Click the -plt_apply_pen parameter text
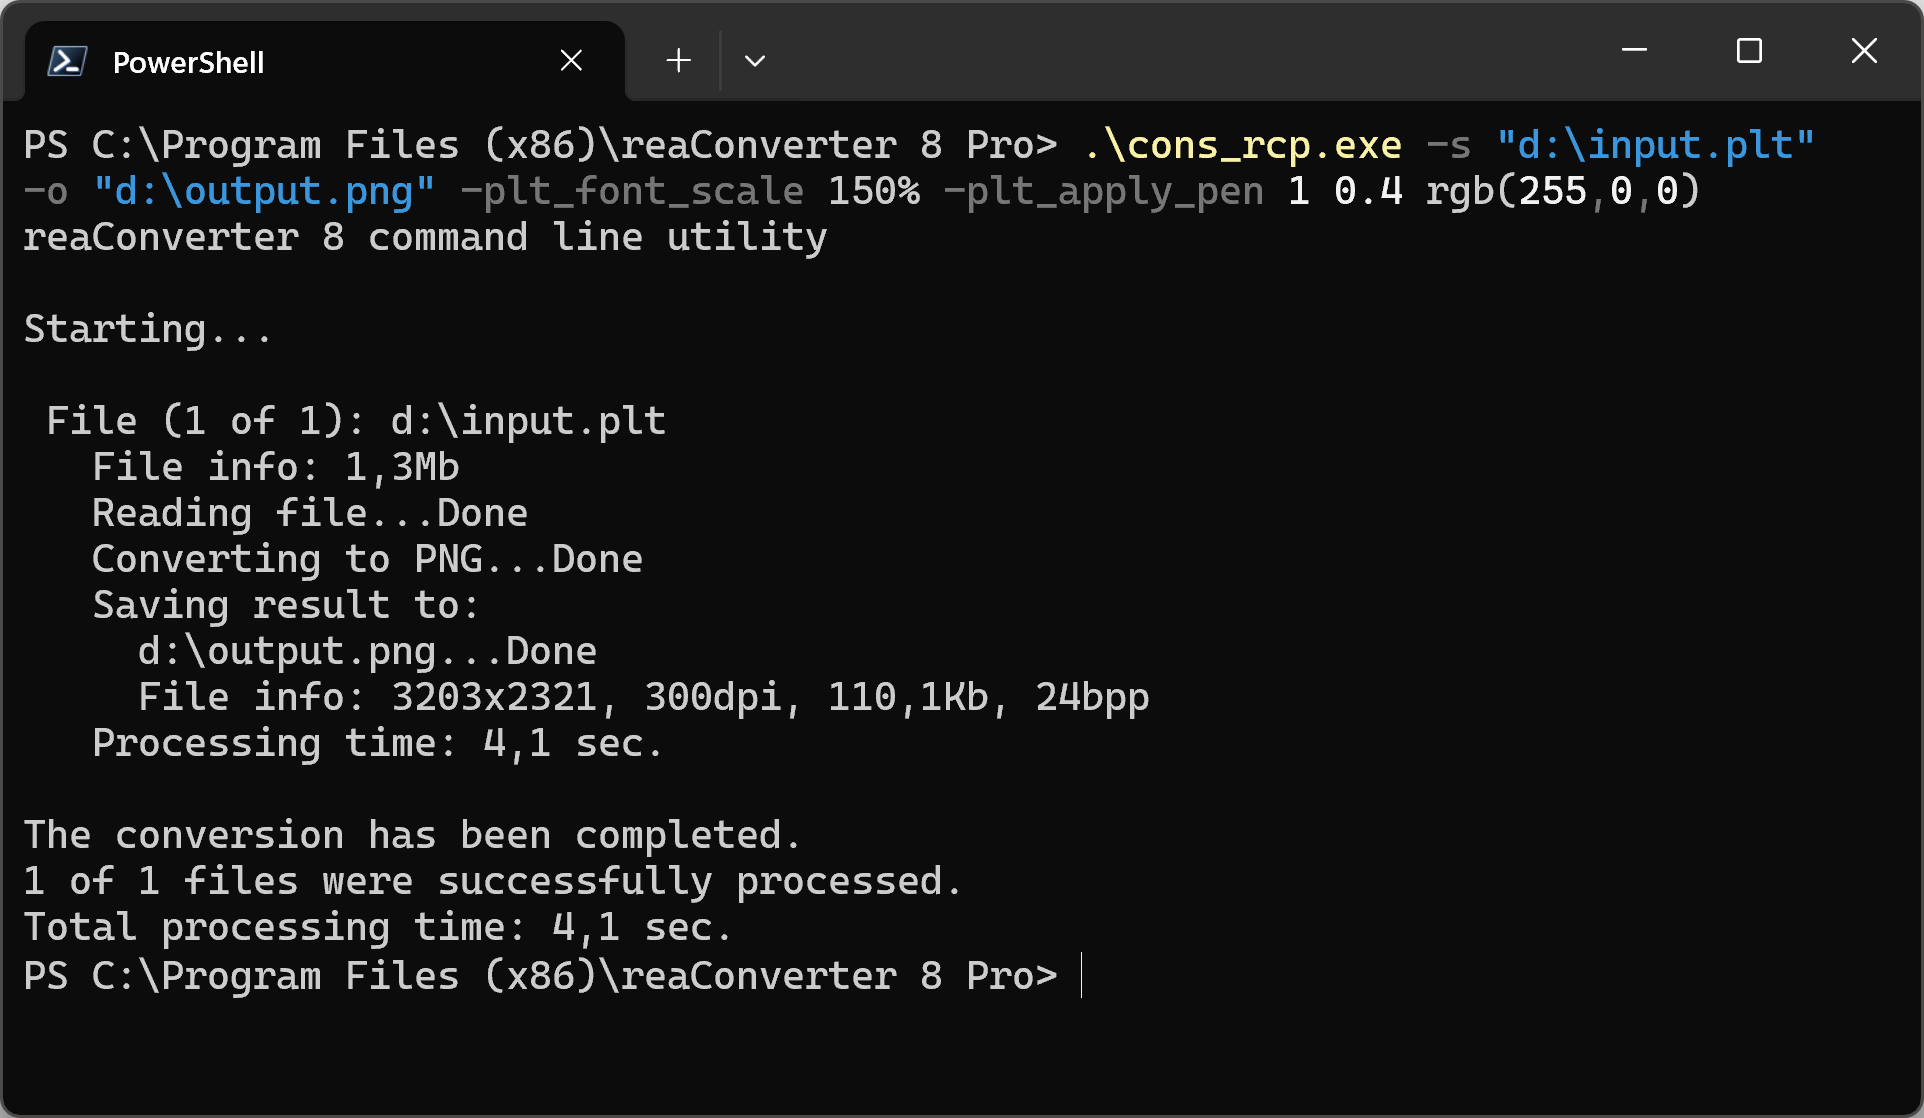Image resolution: width=1924 pixels, height=1118 pixels. pyautogui.click(x=1103, y=192)
